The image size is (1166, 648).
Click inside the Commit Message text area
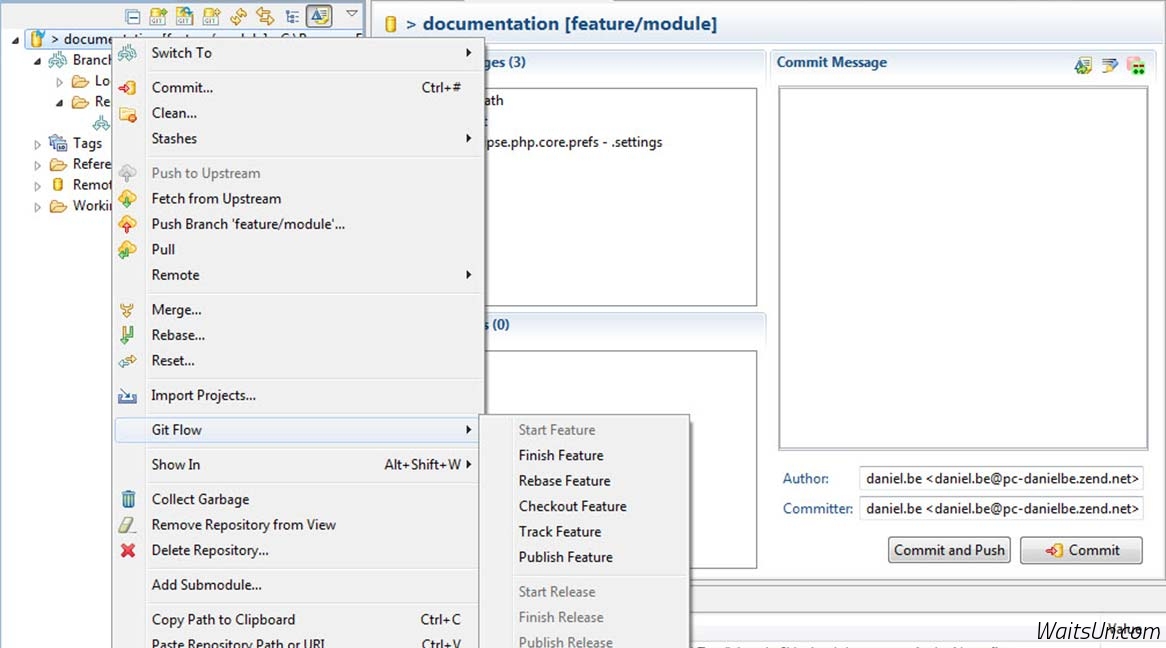(962, 268)
